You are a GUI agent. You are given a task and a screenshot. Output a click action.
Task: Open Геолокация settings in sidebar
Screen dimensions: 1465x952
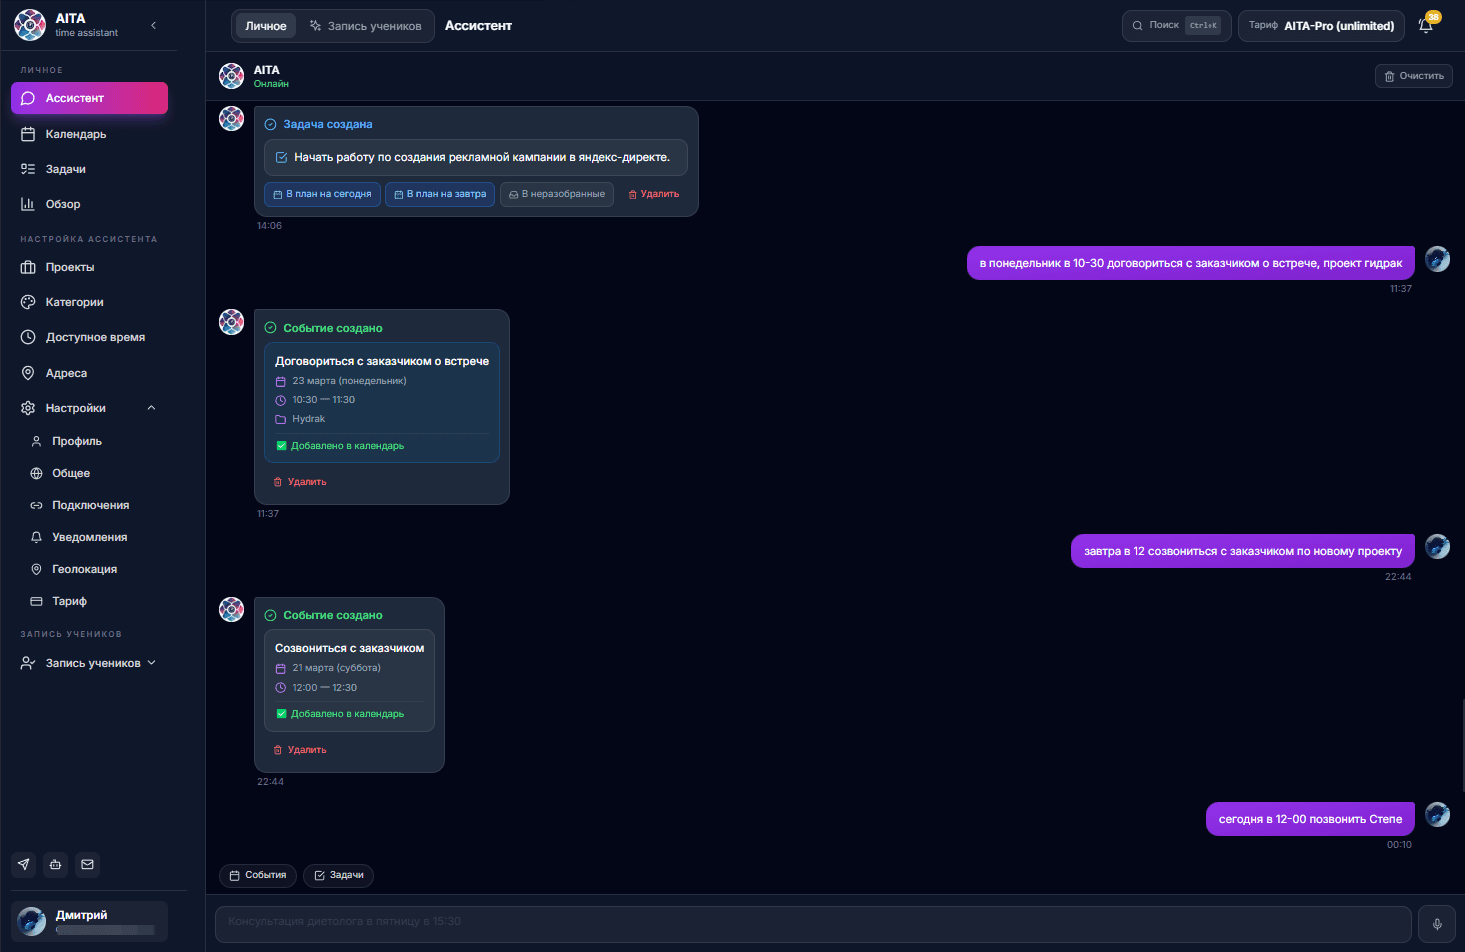pos(84,569)
